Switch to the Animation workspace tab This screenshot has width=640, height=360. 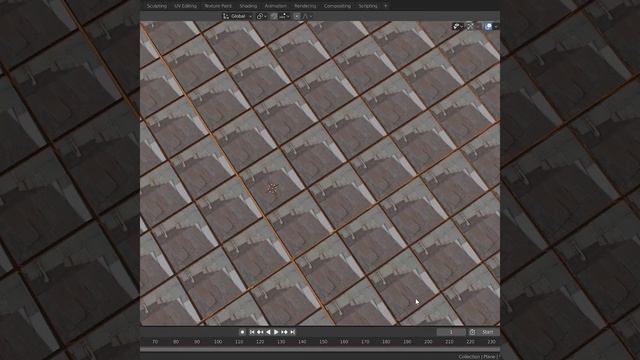(x=276, y=6)
